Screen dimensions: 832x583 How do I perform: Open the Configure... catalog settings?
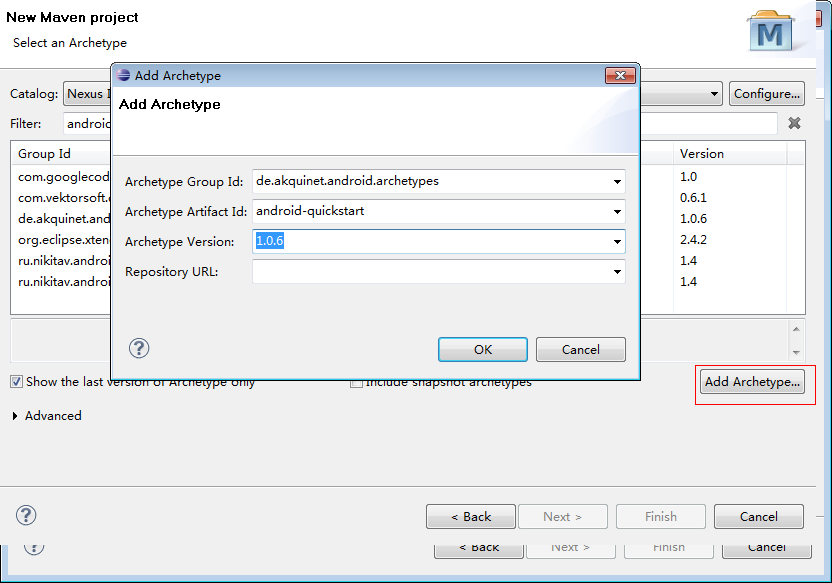pyautogui.click(x=766, y=94)
